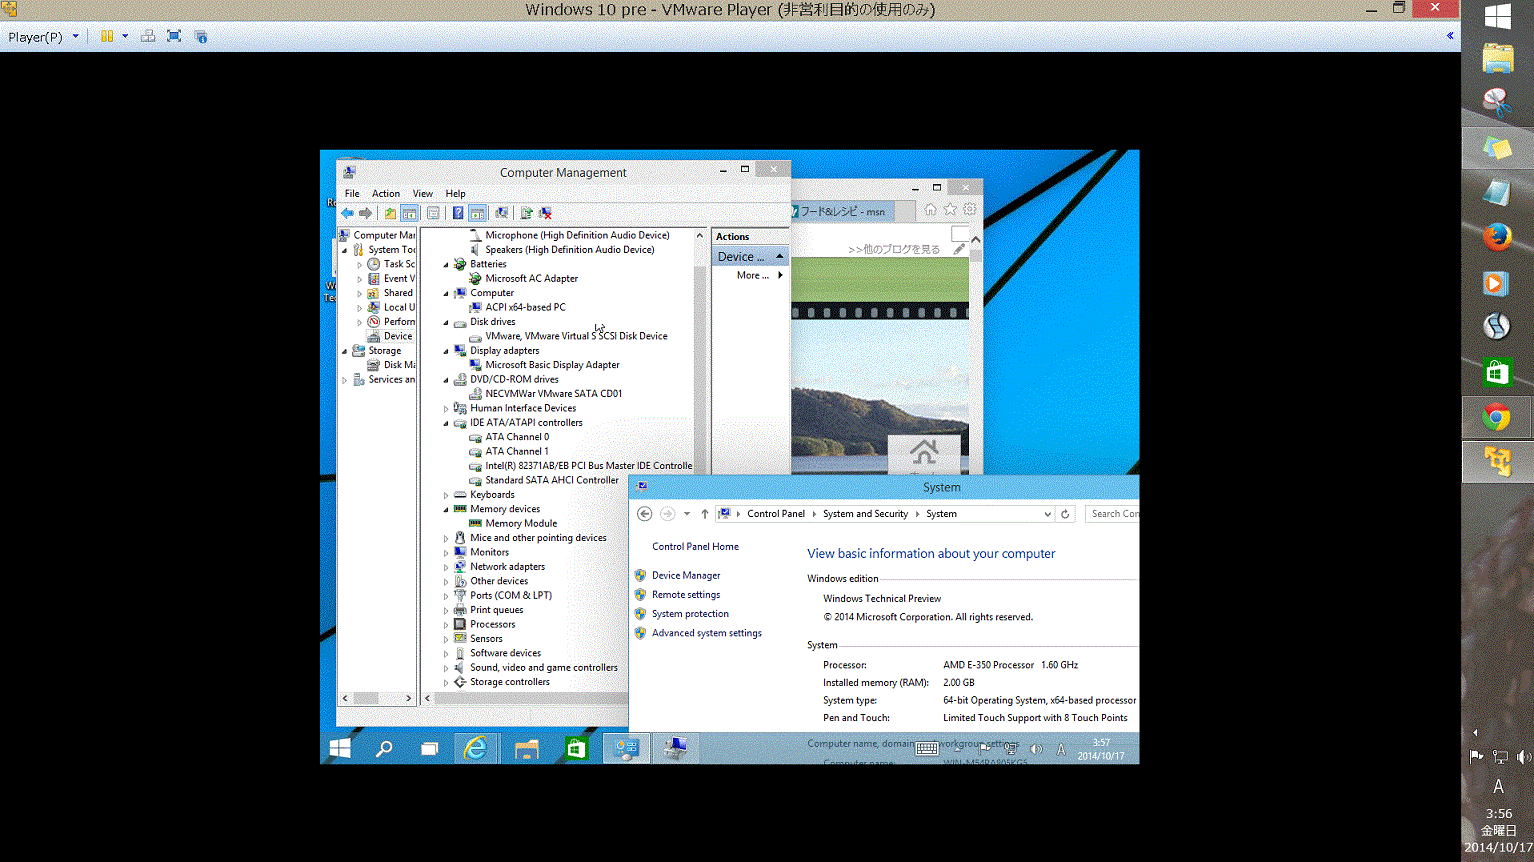
Task: Select Microsoft Basic Display Adapter device
Action: tap(552, 365)
